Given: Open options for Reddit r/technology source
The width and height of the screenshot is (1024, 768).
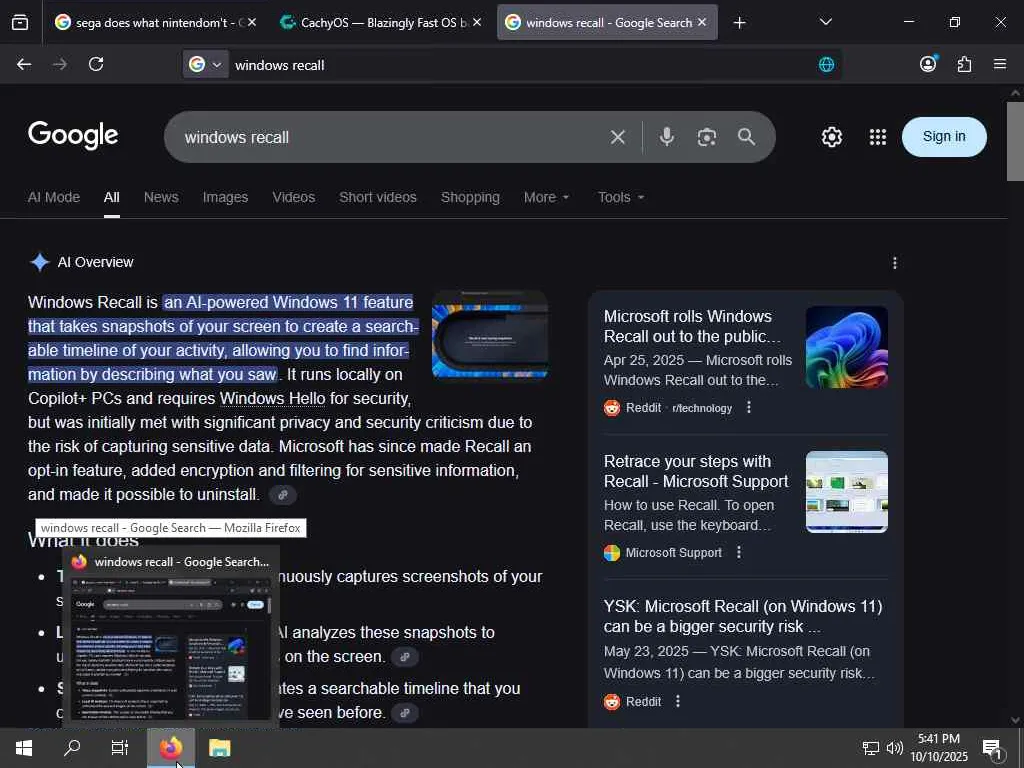Looking at the screenshot, I should coord(749,408).
